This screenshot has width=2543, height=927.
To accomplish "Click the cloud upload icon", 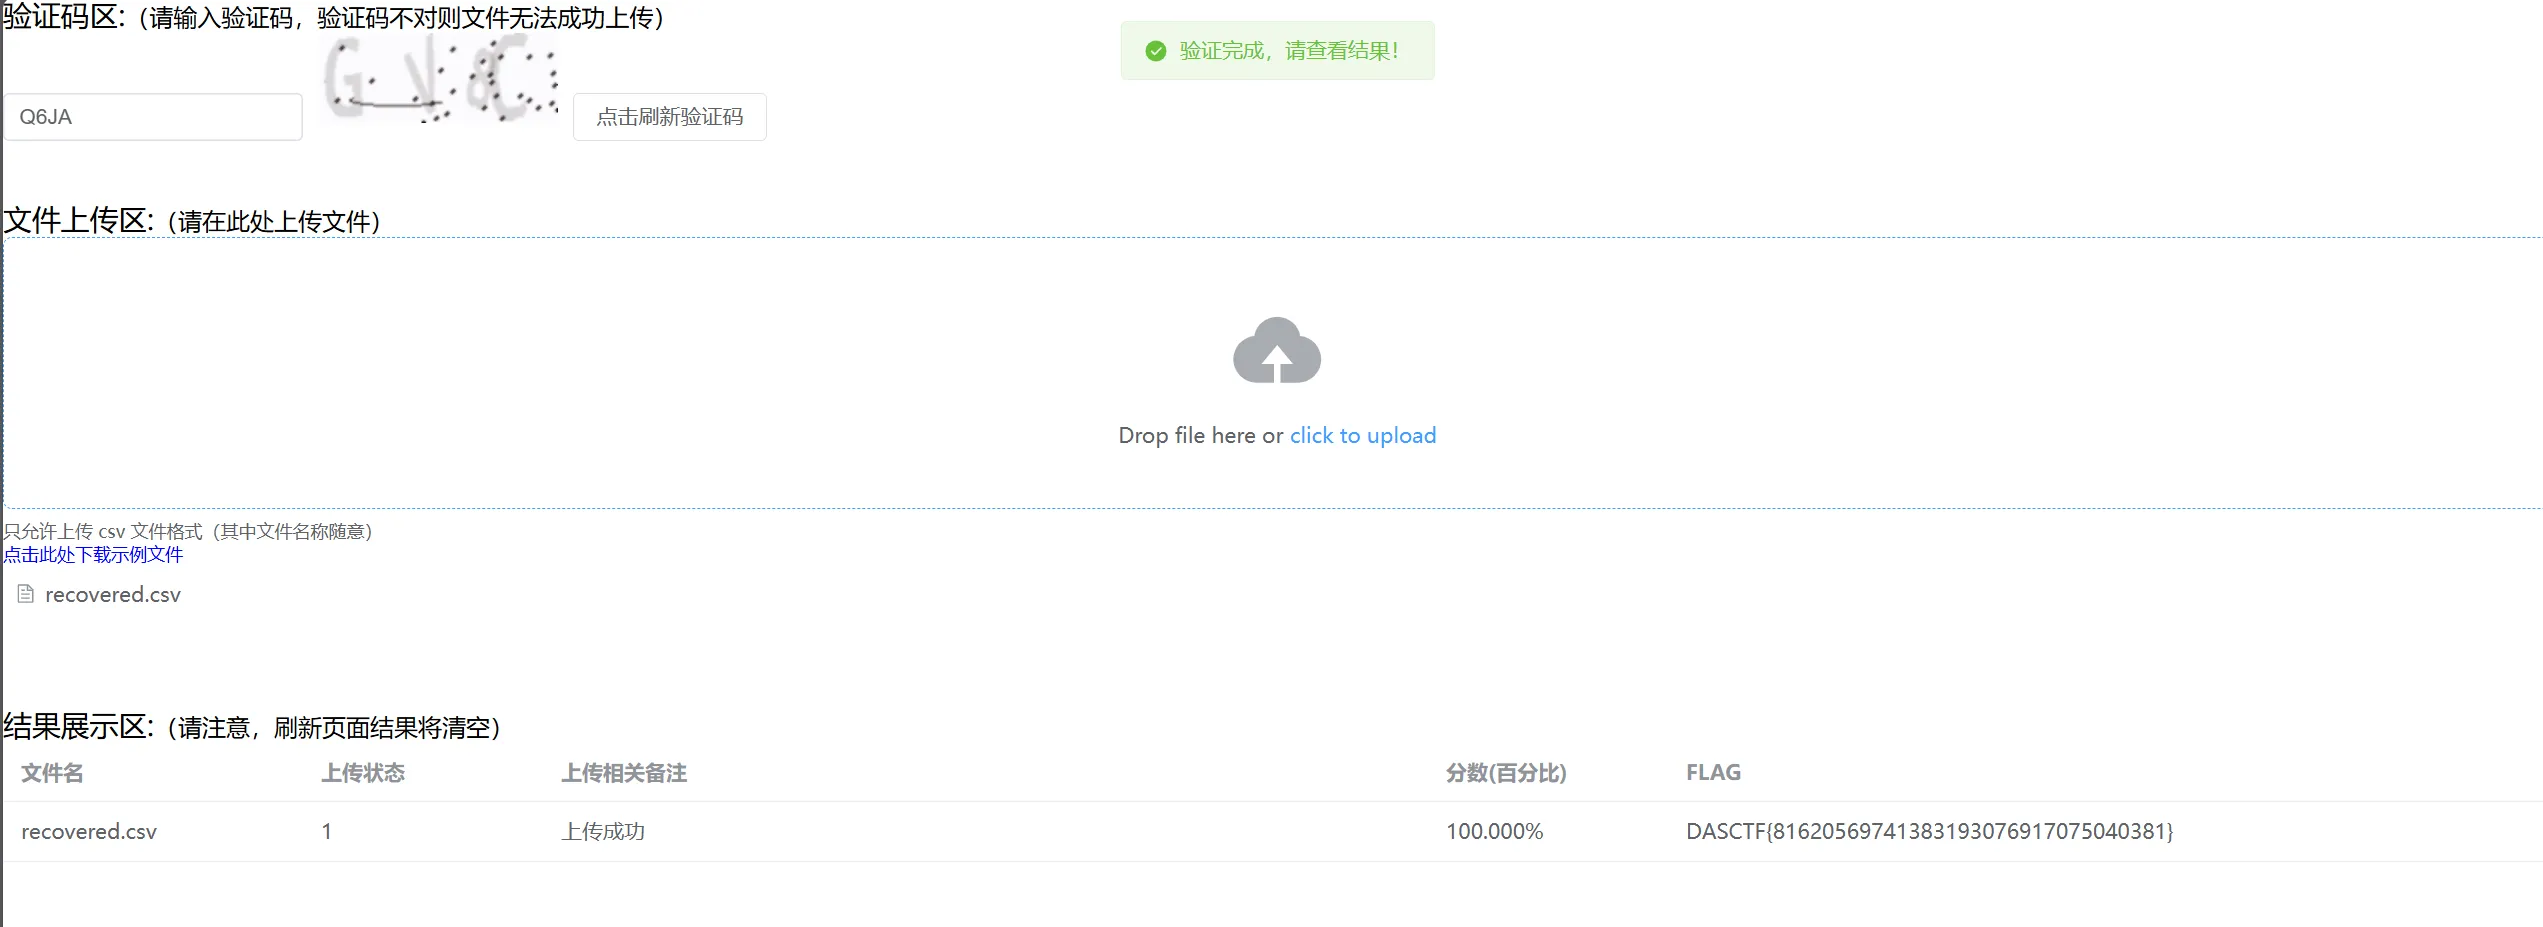I will click(1277, 351).
